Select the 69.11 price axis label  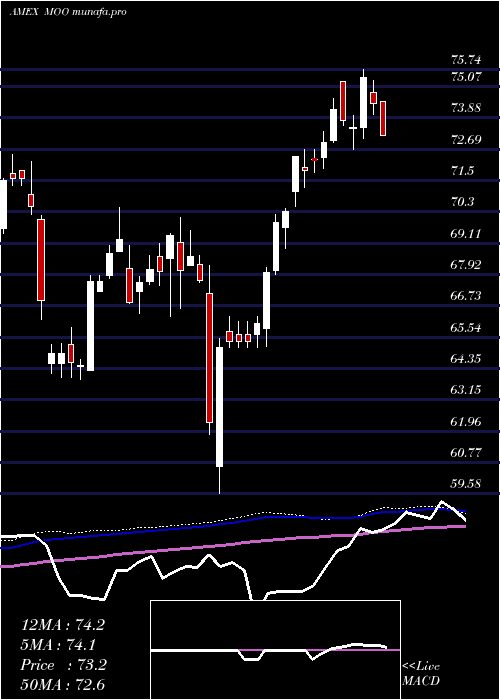(x=466, y=233)
